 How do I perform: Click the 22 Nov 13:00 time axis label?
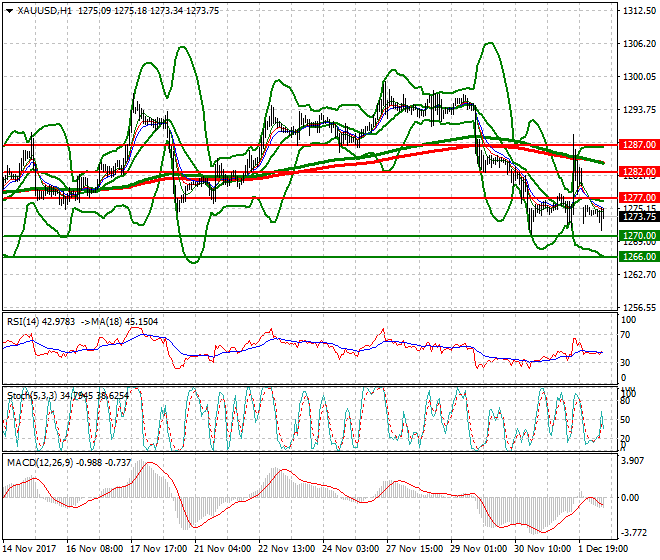(284, 549)
